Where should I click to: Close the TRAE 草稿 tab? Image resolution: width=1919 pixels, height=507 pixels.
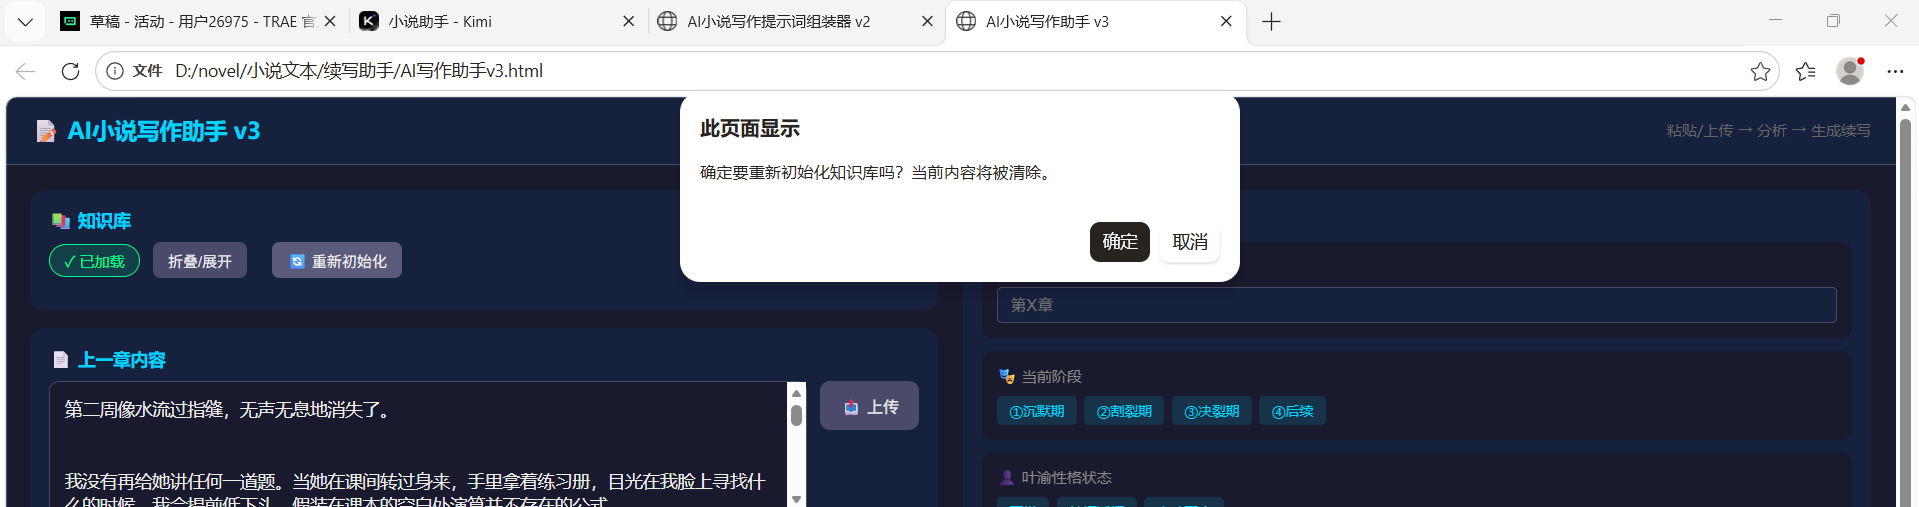[330, 21]
